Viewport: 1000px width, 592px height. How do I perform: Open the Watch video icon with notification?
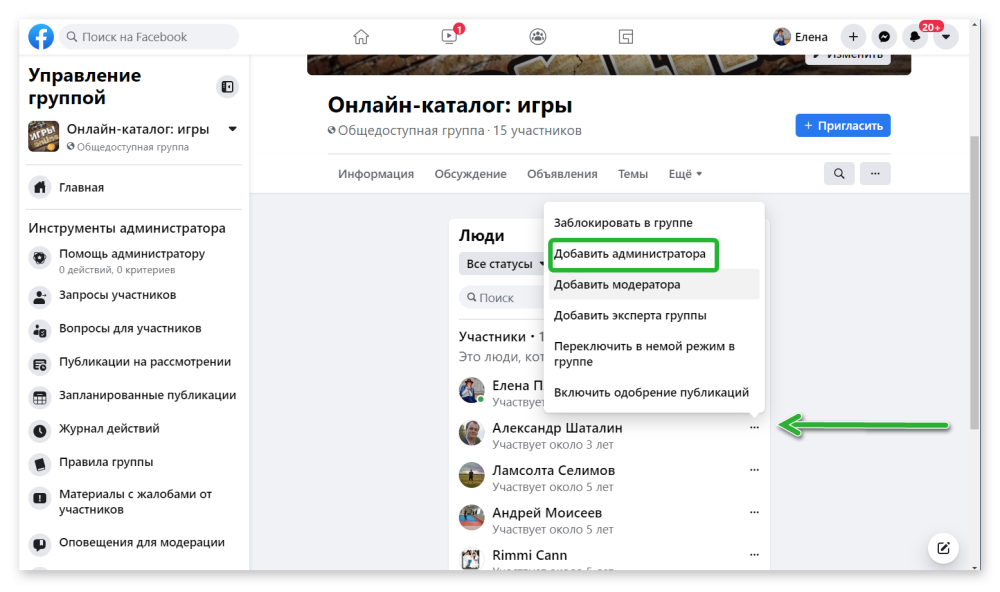[x=448, y=36]
